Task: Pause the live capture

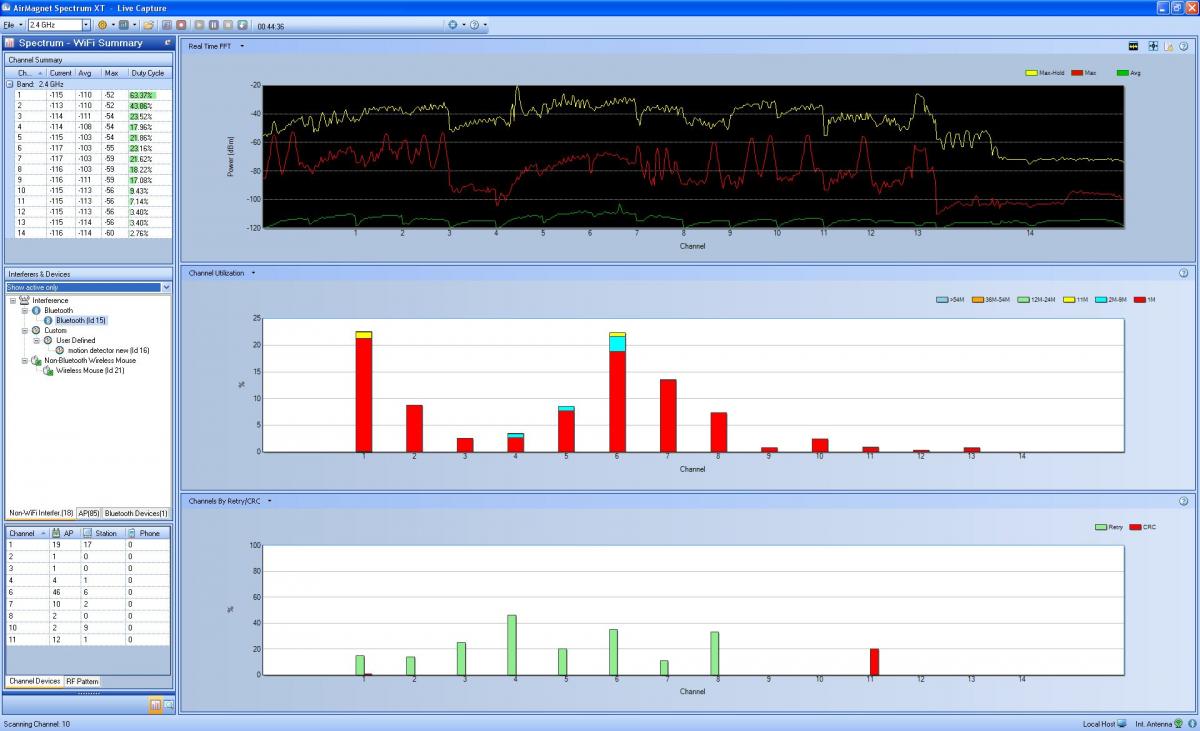Action: tap(214, 25)
